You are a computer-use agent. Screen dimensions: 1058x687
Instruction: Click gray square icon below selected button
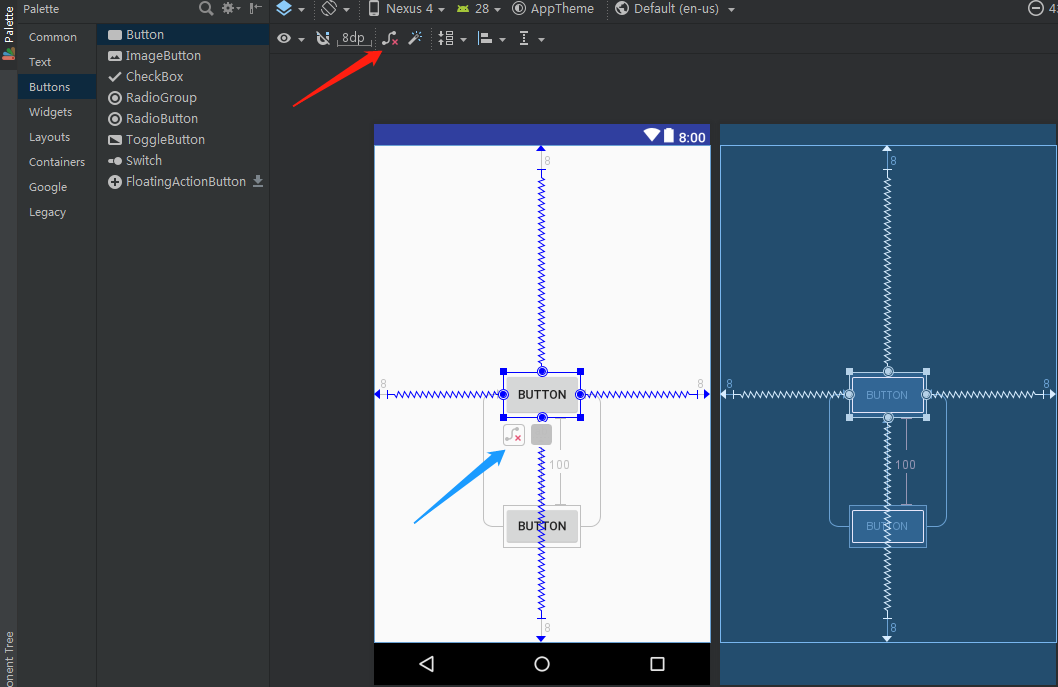541,435
